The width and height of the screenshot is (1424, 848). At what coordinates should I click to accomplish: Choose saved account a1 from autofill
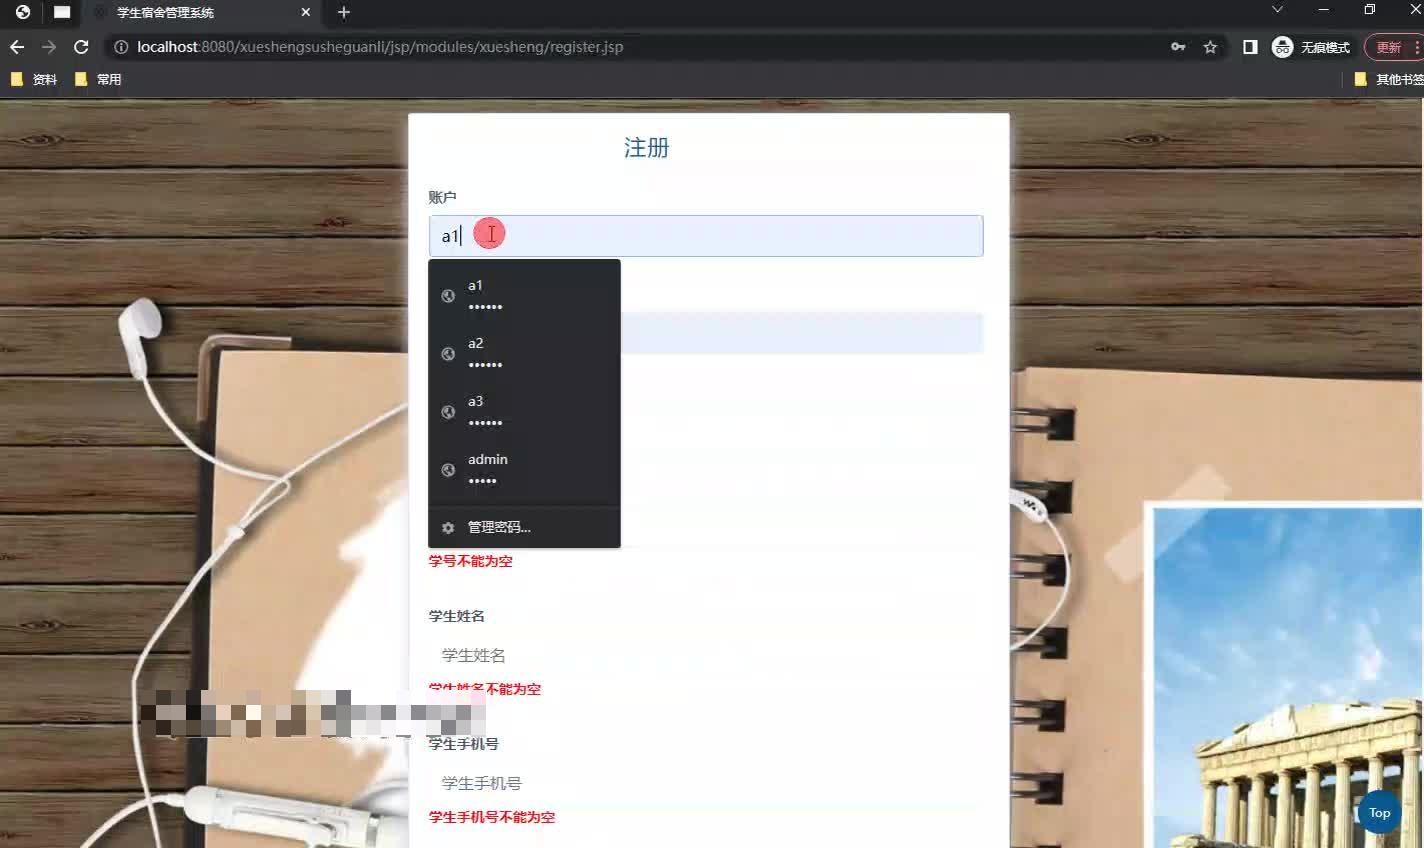524,295
